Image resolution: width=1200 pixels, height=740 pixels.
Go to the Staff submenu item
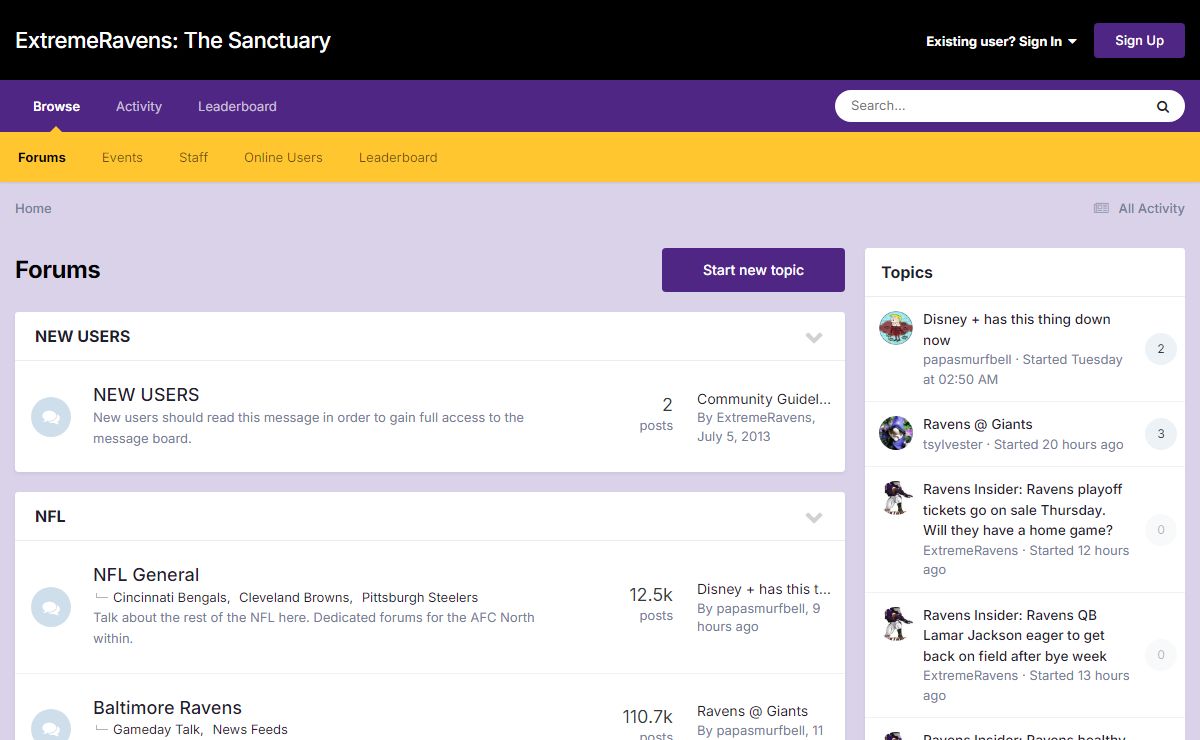click(x=193, y=157)
